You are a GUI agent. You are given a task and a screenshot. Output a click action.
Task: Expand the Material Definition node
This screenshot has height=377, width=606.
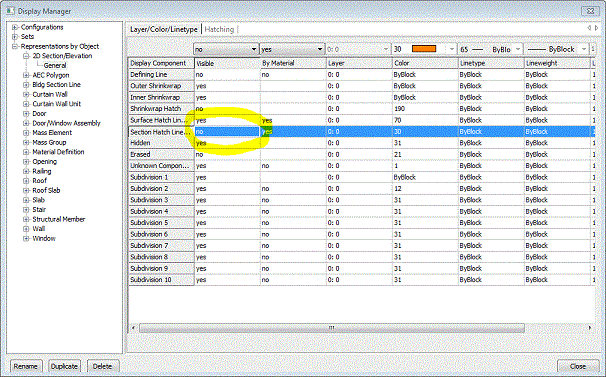point(26,152)
